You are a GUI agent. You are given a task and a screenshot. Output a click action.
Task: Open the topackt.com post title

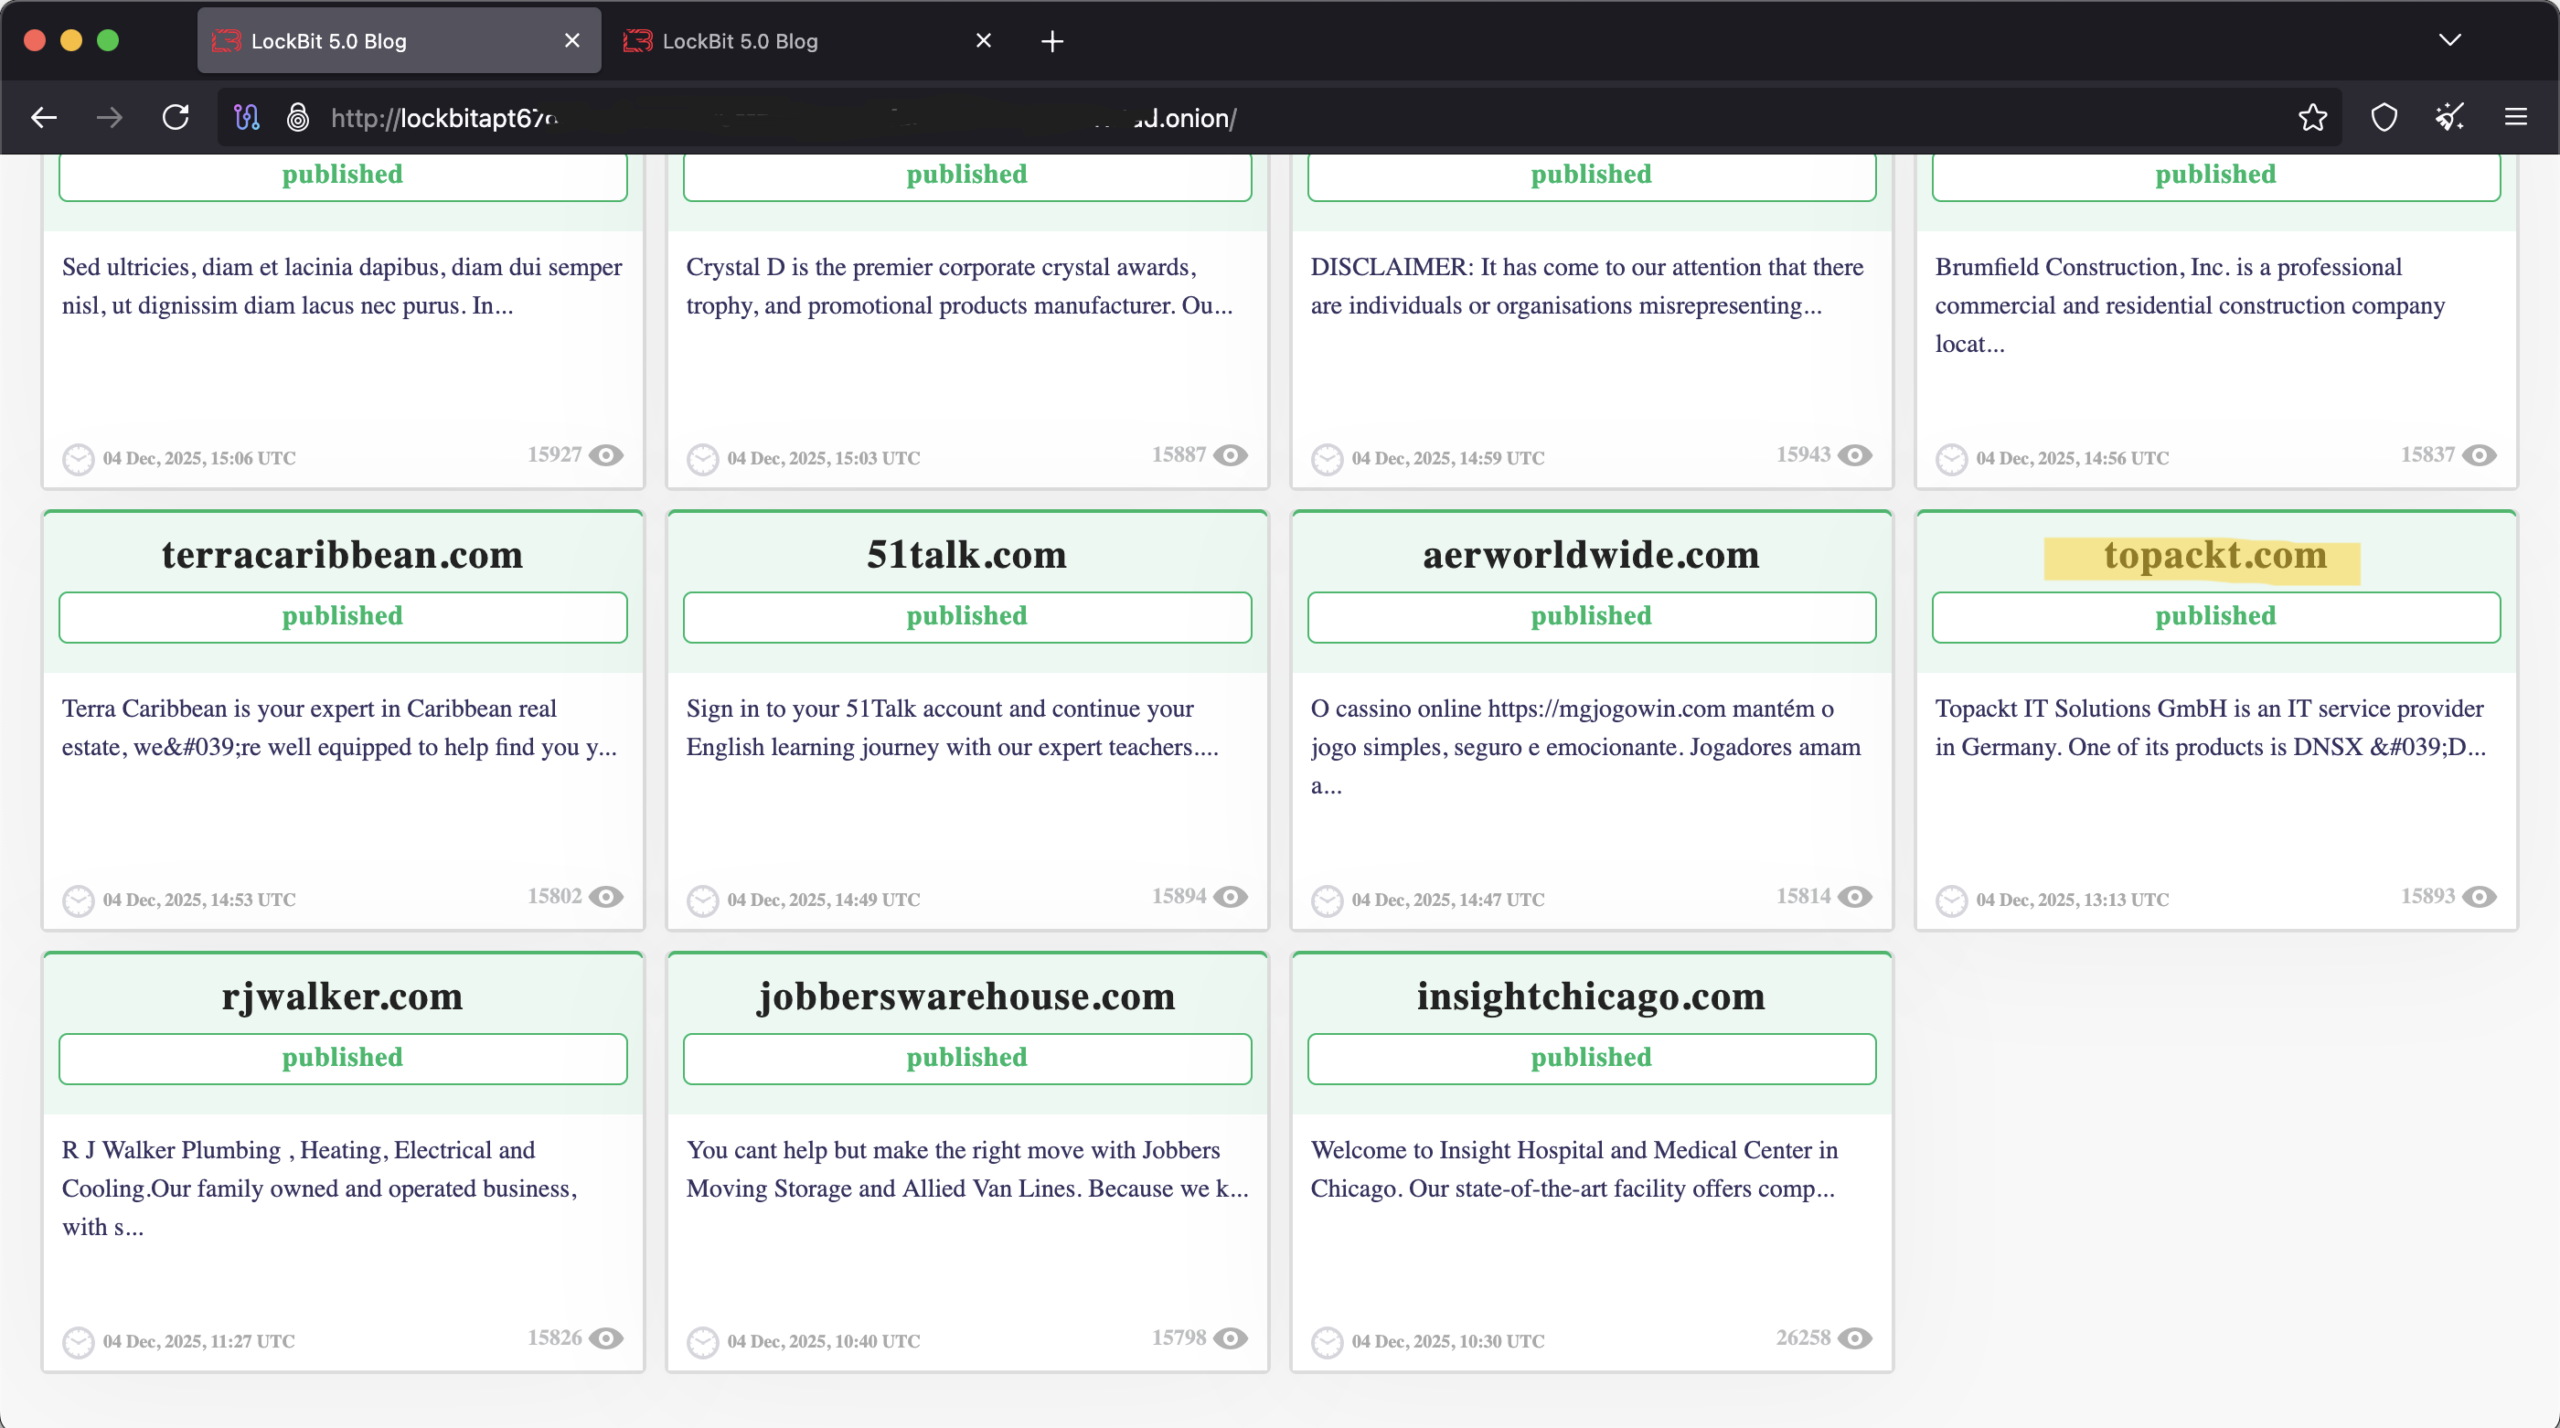tap(2215, 555)
